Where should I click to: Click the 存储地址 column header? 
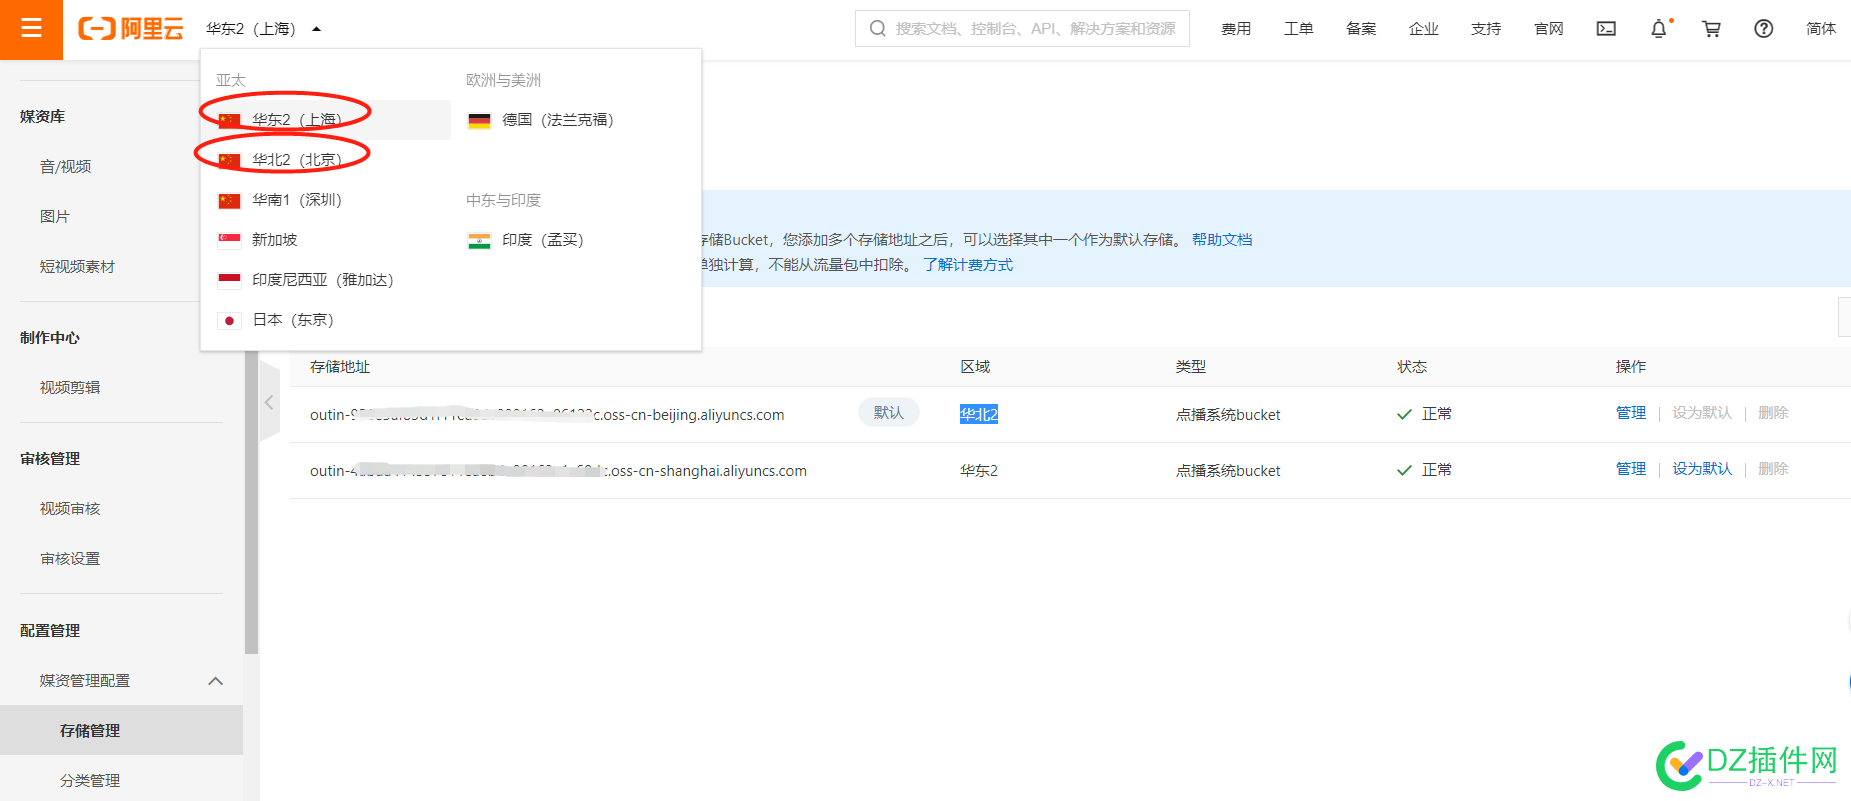click(340, 367)
